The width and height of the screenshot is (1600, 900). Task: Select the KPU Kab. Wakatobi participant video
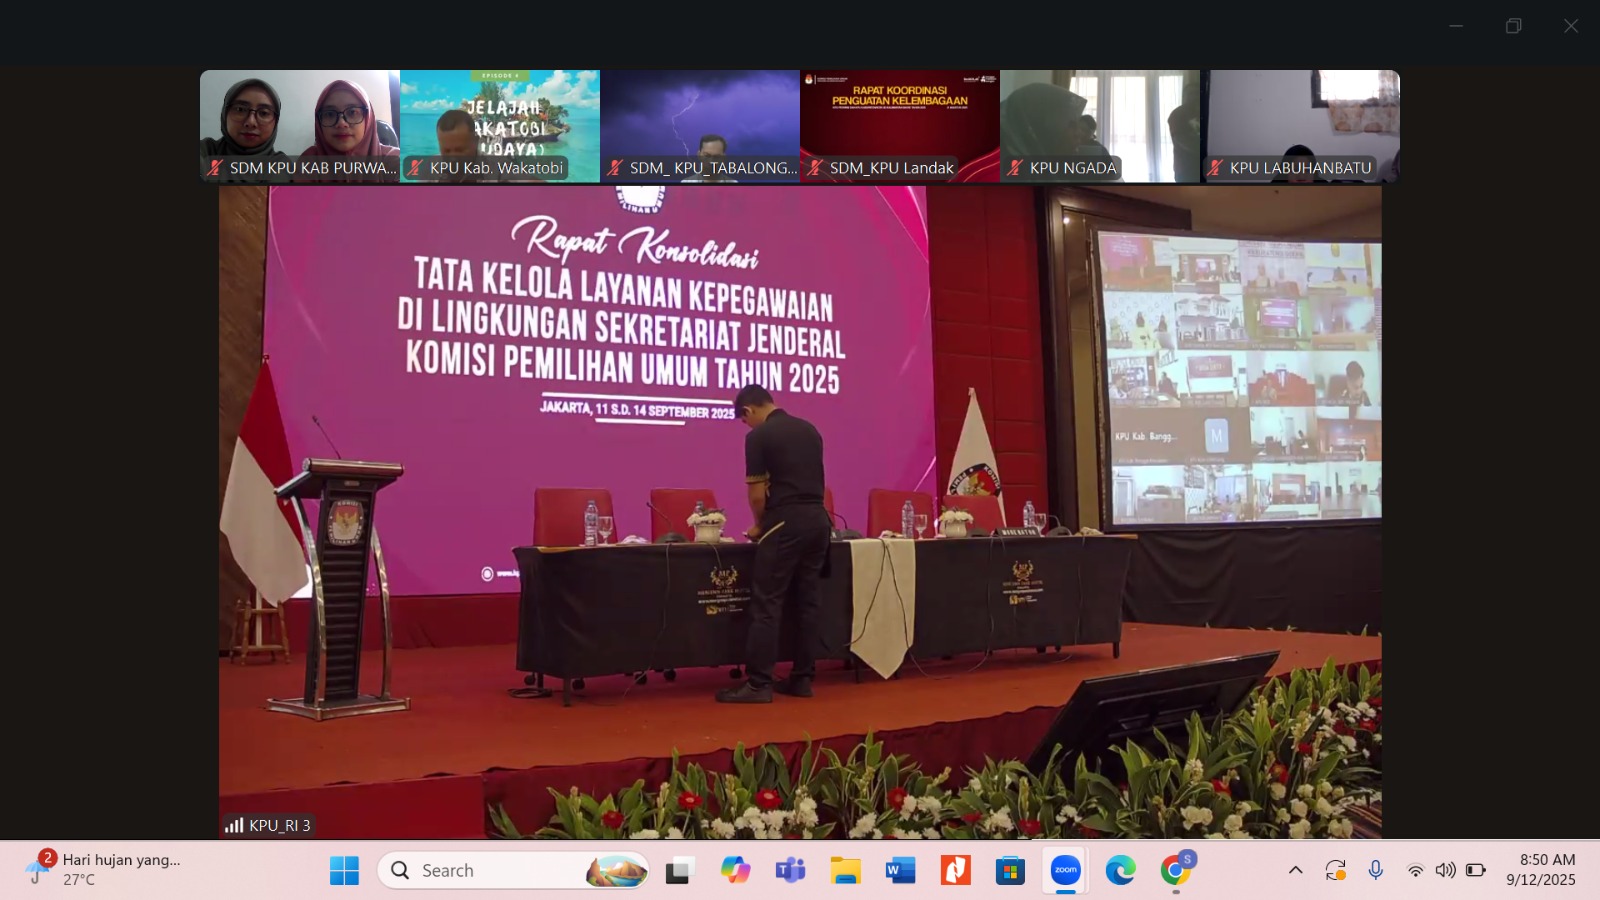[500, 125]
